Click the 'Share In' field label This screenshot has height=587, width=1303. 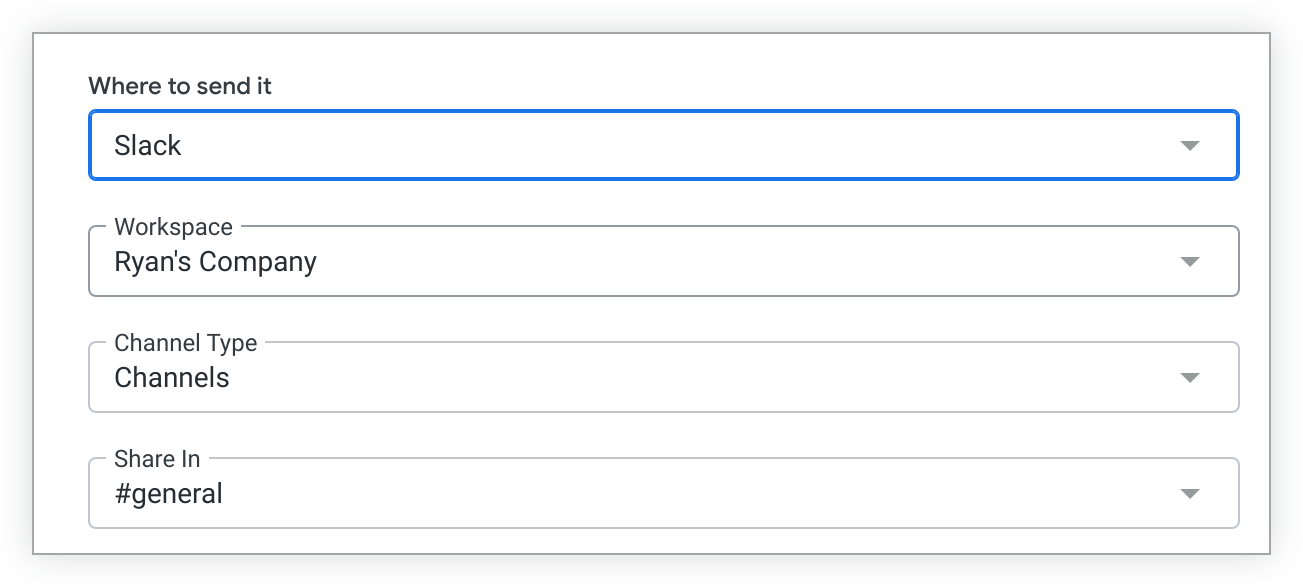[157, 459]
